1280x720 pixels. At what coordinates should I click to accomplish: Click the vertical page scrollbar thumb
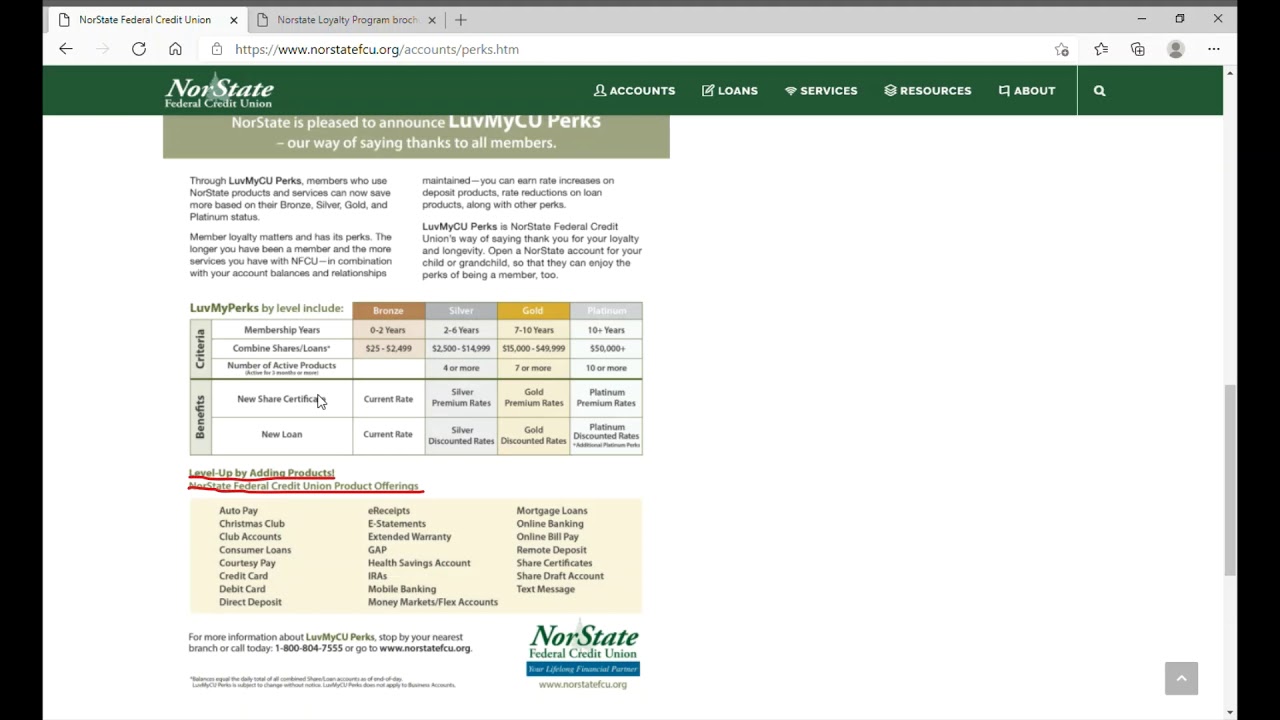(1230, 480)
